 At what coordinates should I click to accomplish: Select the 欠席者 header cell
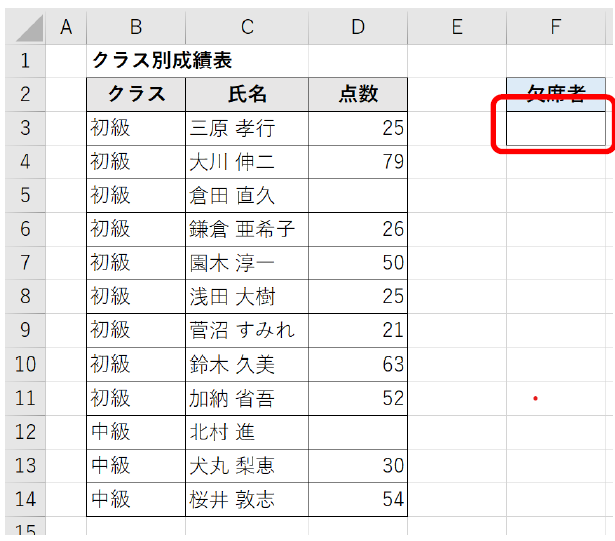click(x=556, y=94)
